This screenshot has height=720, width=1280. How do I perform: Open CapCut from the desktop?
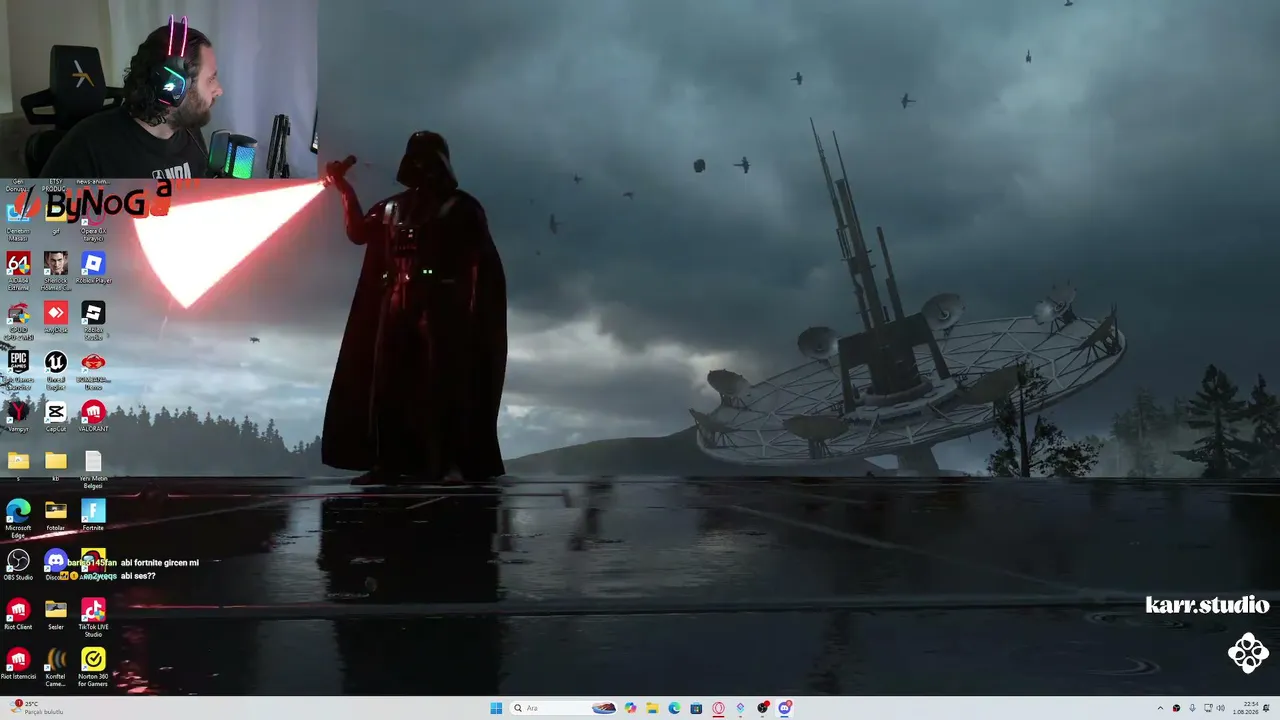pyautogui.click(x=56, y=415)
